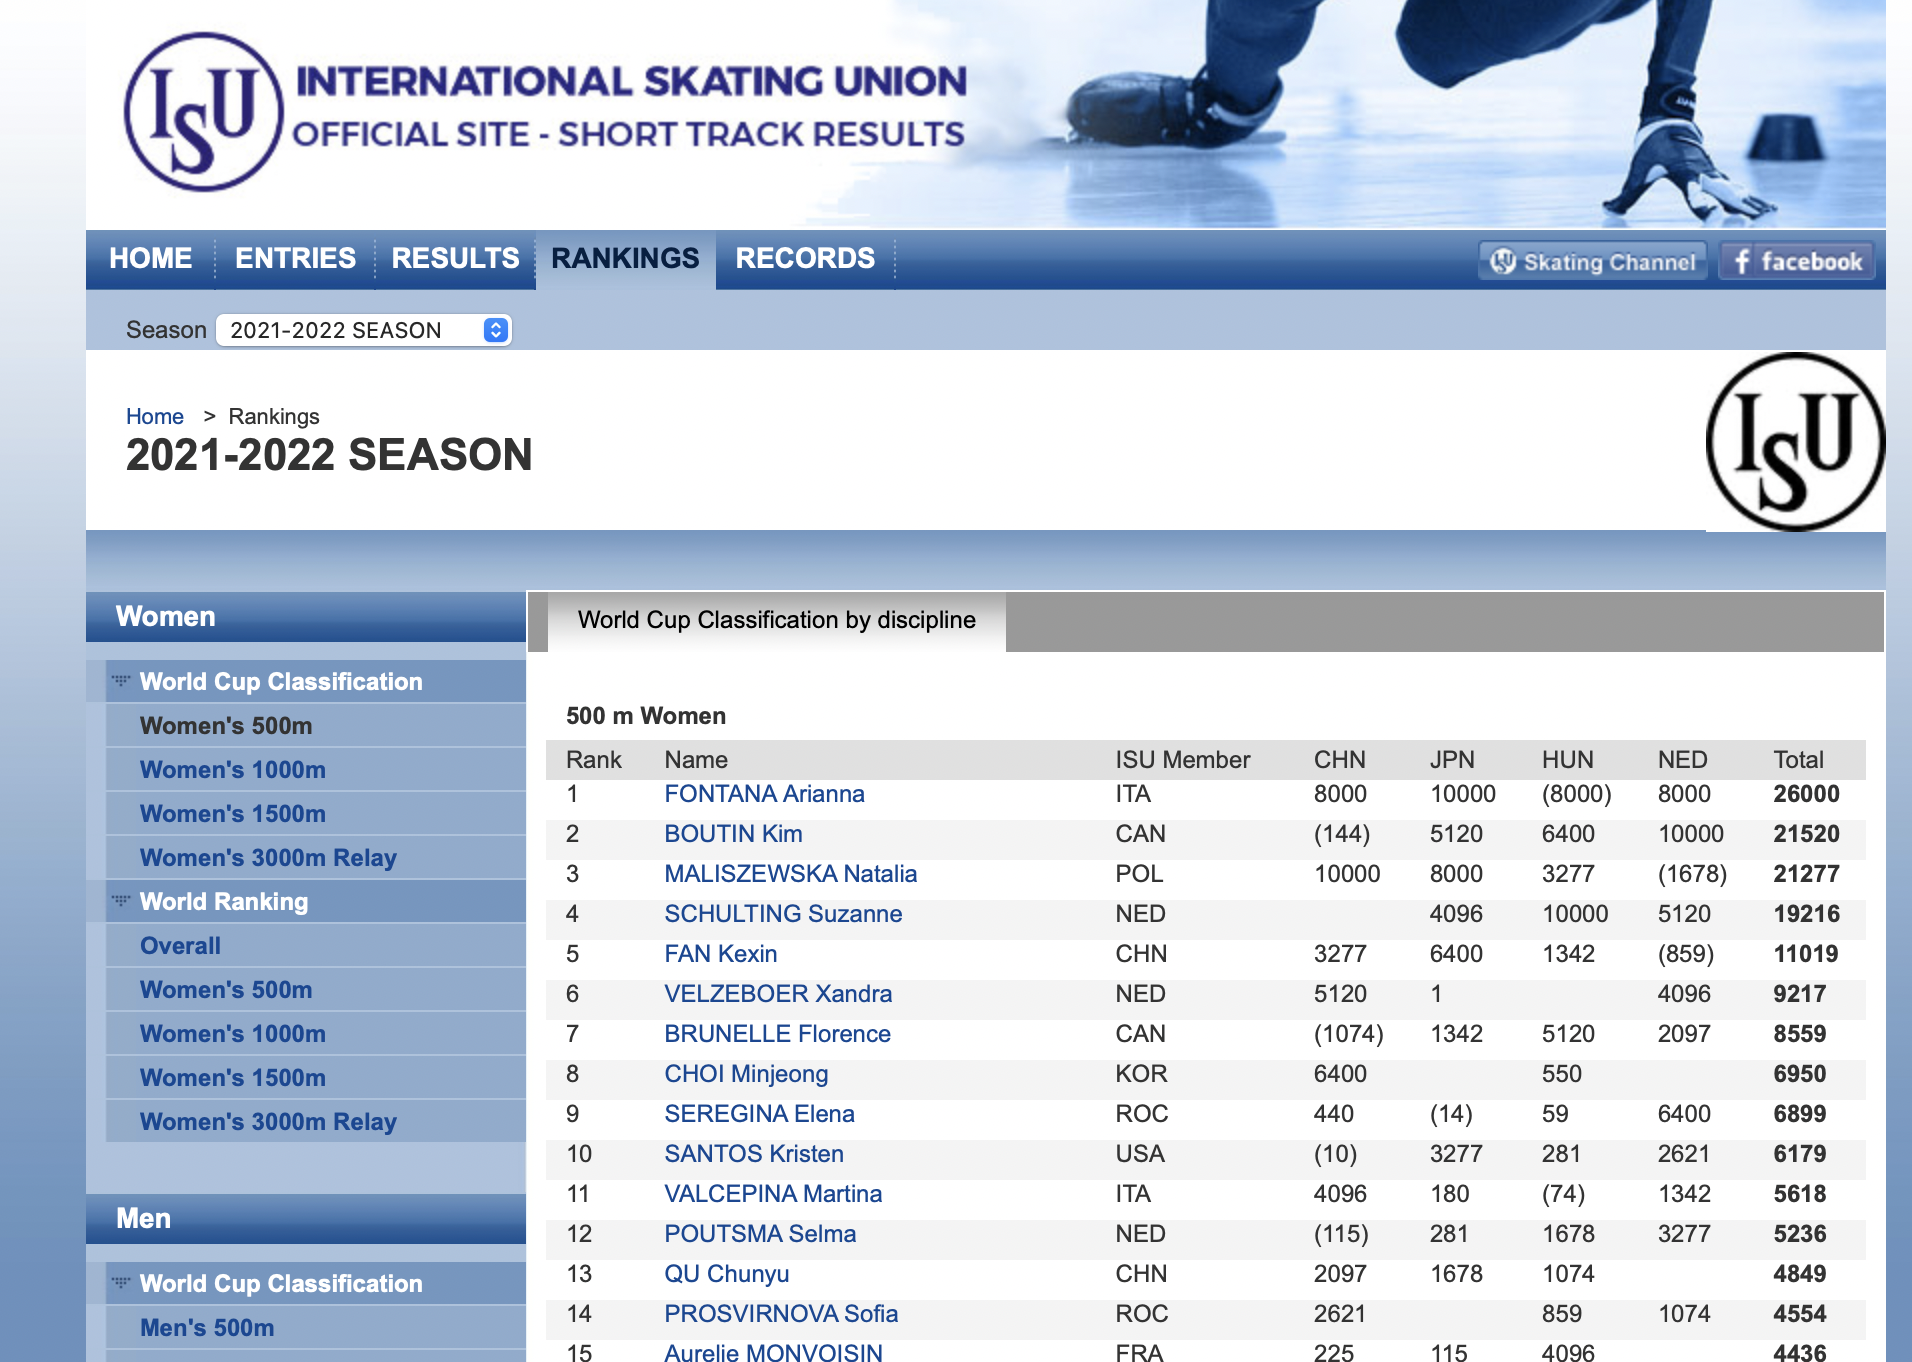Collapse Men World Cup Classification tree icon
This screenshot has width=1912, height=1362.
[x=121, y=1283]
